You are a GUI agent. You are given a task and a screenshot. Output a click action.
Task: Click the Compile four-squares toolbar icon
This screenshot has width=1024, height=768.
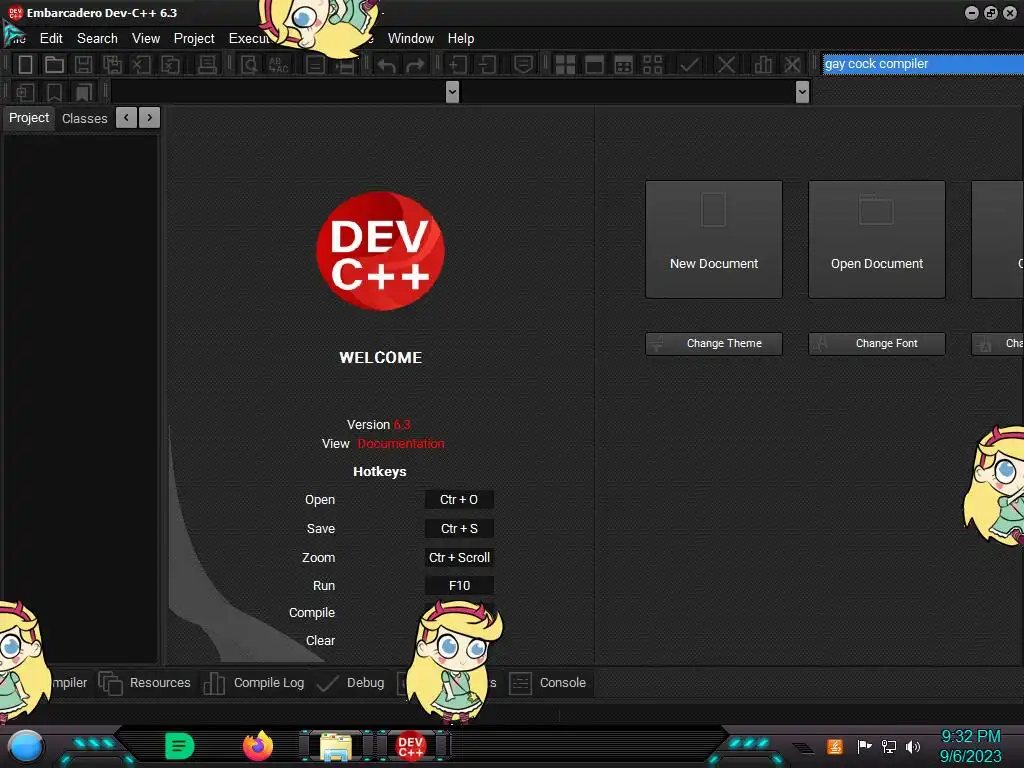click(x=565, y=64)
